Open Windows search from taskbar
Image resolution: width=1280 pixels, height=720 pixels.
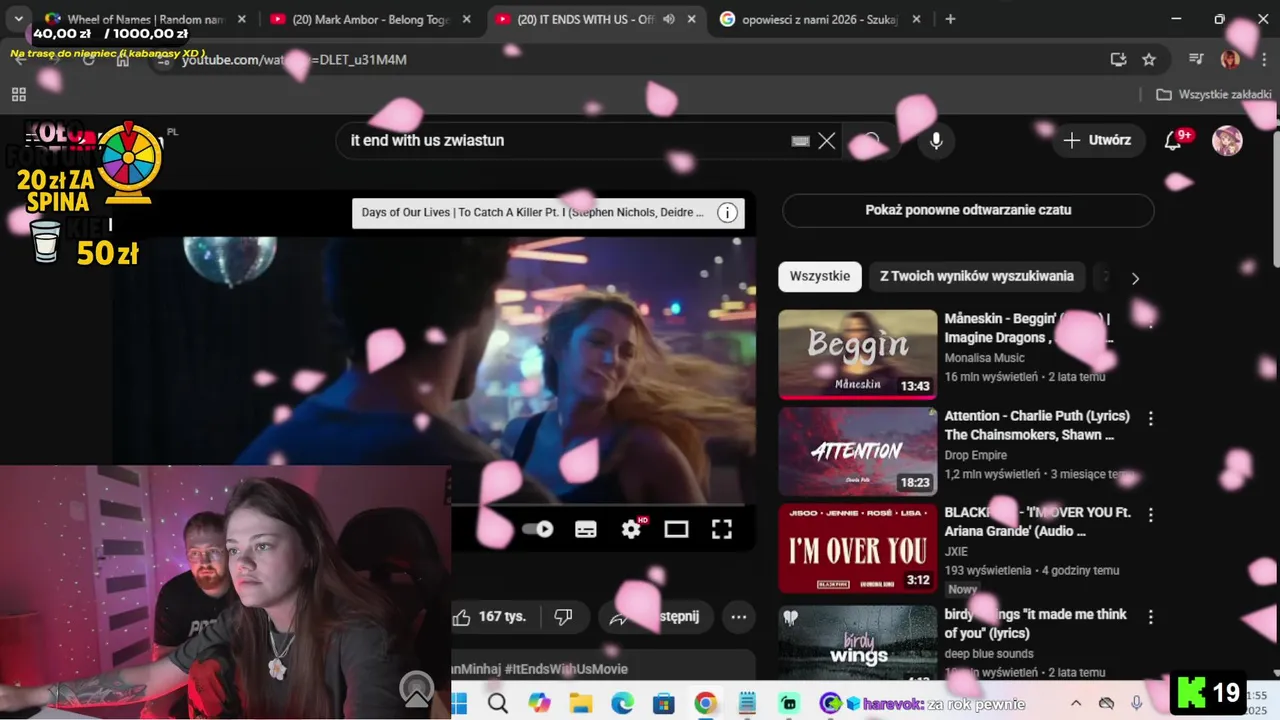pyautogui.click(x=497, y=704)
